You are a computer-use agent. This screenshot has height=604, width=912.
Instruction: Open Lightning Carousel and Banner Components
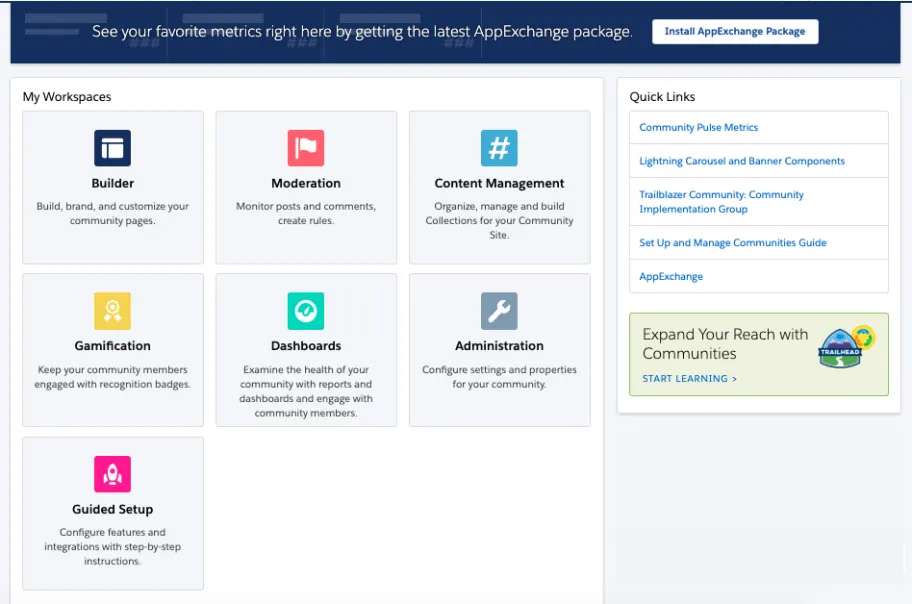pyautogui.click(x=742, y=160)
